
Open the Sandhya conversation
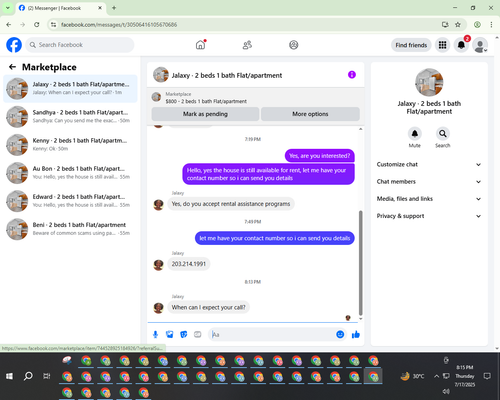tap(70, 117)
